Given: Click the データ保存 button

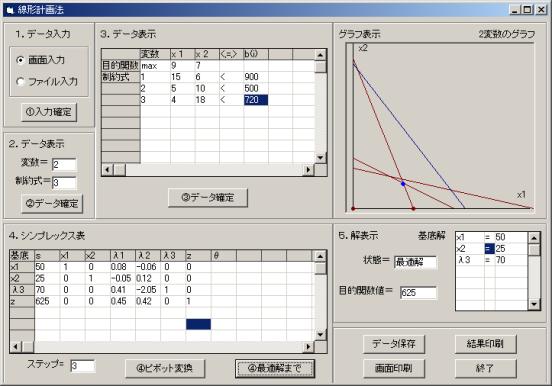Looking at the screenshot, I should tap(394, 344).
